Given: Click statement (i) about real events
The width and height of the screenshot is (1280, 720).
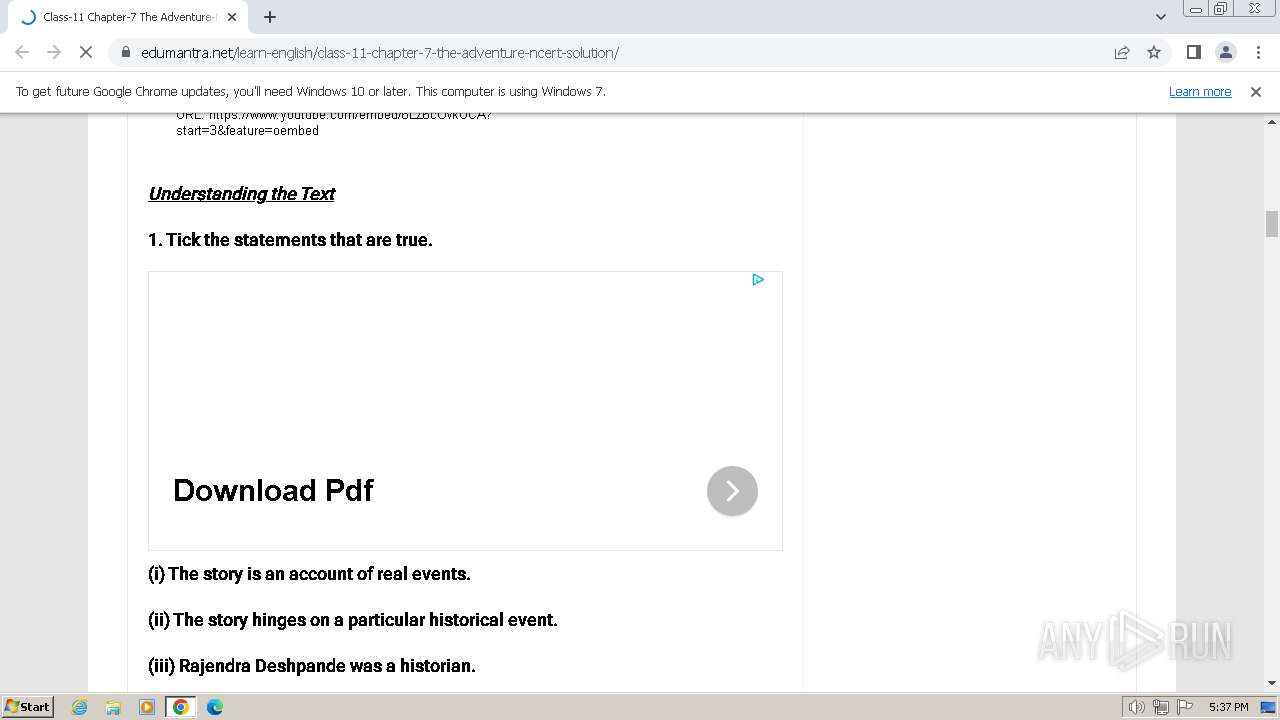Looking at the screenshot, I should pyautogui.click(x=309, y=574).
